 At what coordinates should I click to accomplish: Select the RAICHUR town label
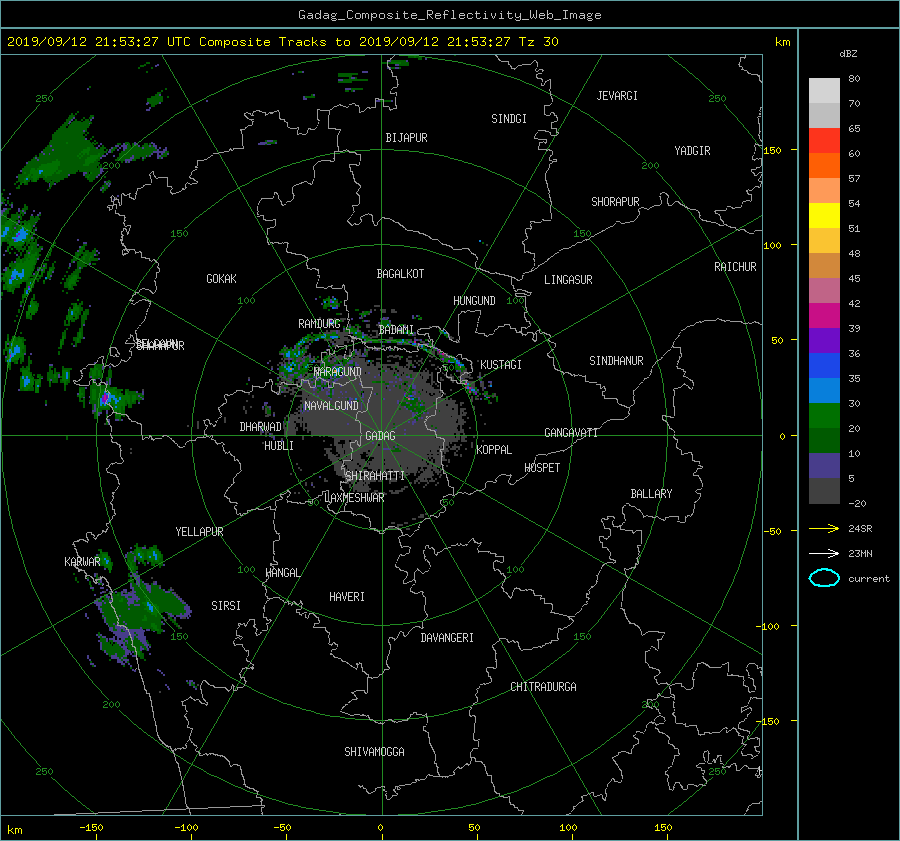(x=735, y=267)
